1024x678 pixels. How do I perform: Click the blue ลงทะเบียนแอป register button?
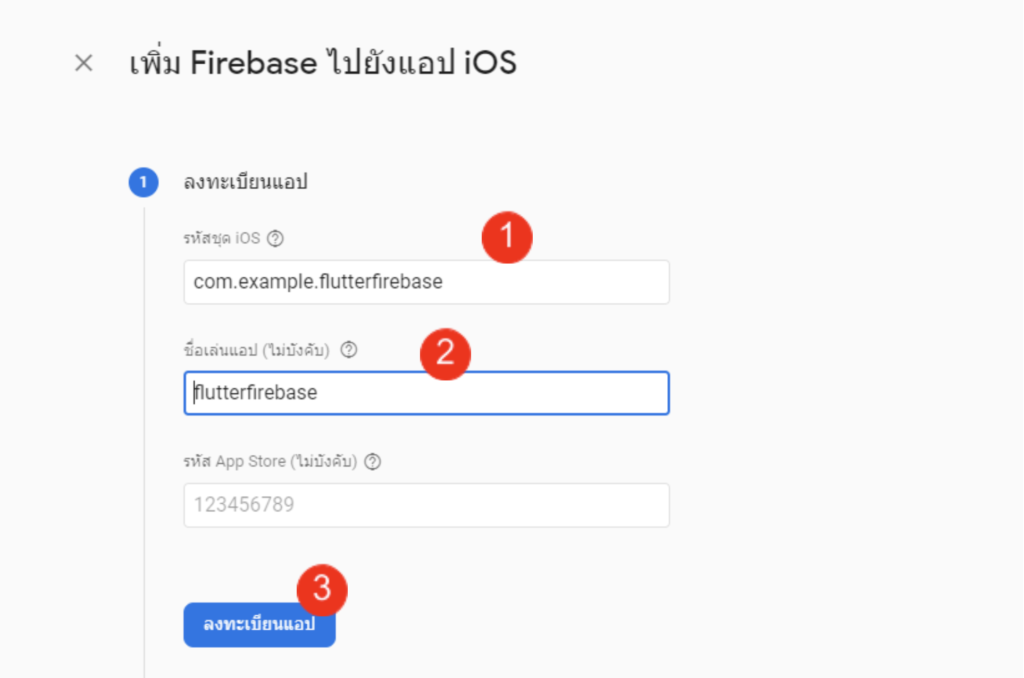259,625
